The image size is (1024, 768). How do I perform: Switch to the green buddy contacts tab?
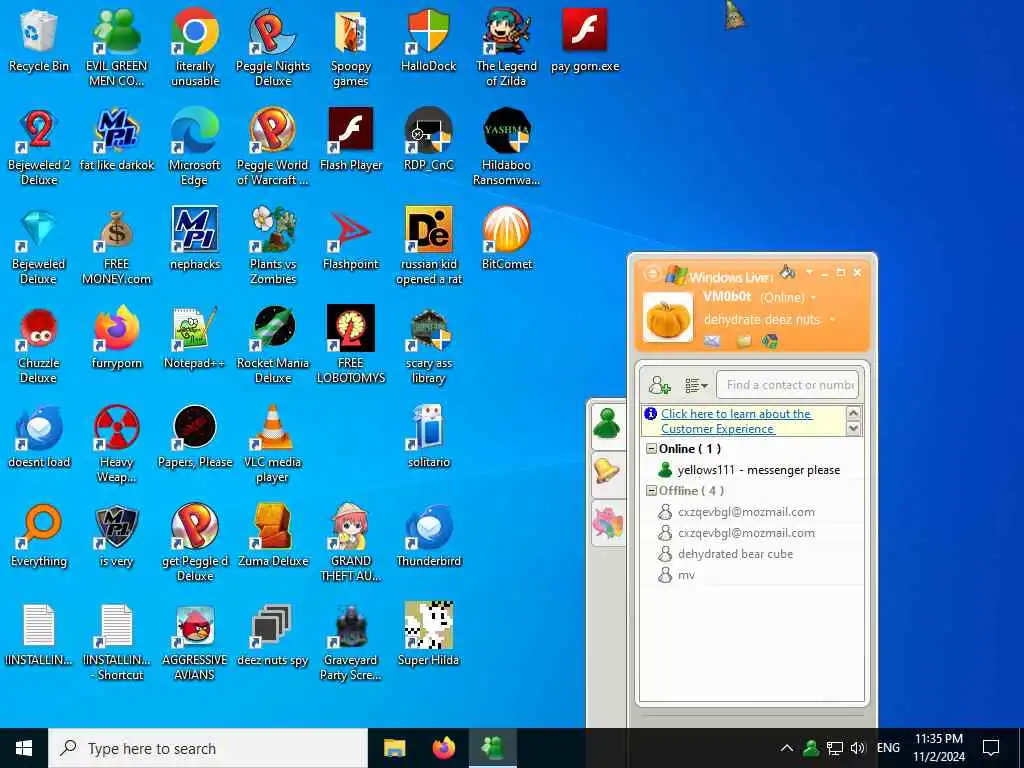[x=608, y=424]
